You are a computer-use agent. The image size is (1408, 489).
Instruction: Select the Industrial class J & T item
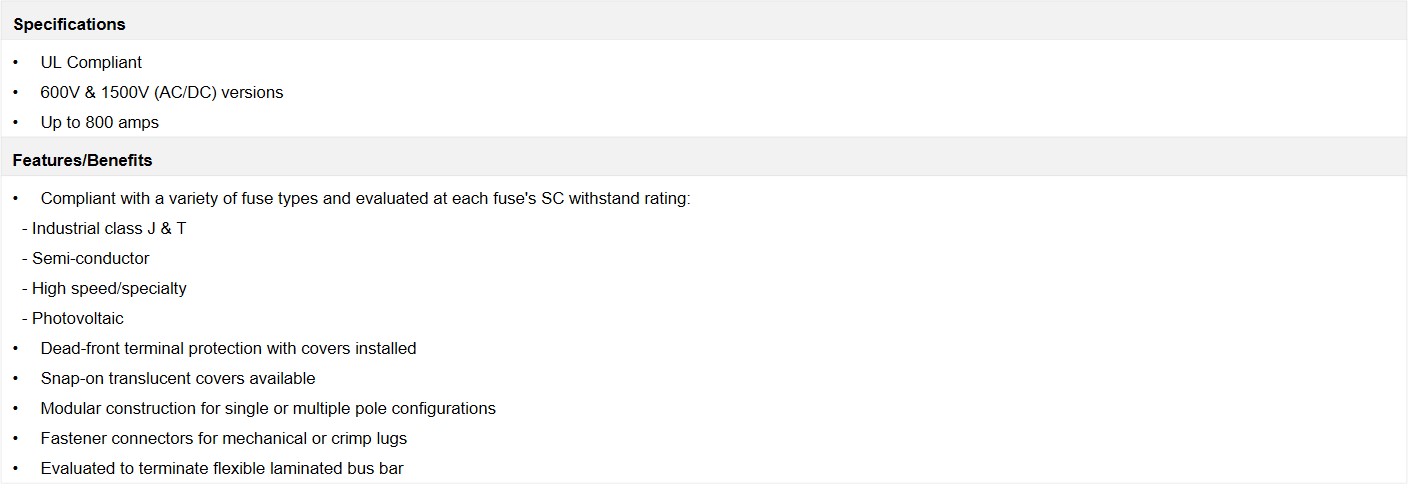(x=104, y=228)
